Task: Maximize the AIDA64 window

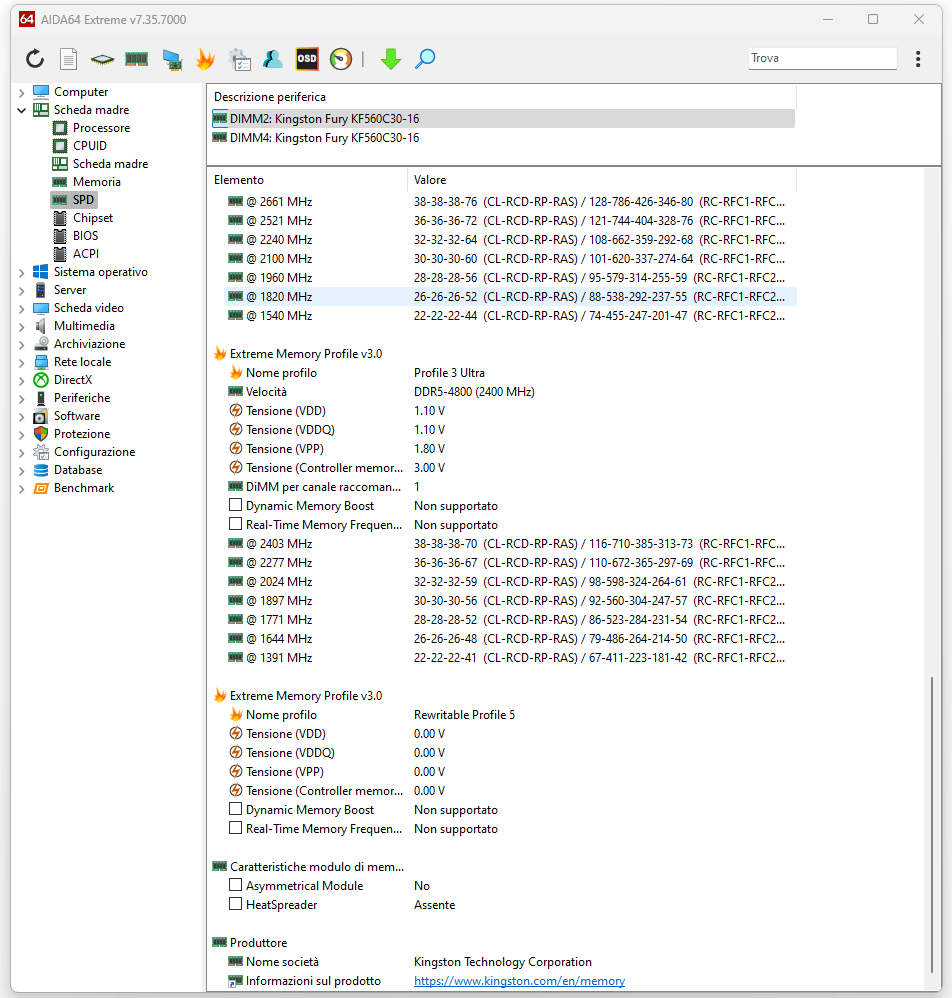Action: (873, 19)
